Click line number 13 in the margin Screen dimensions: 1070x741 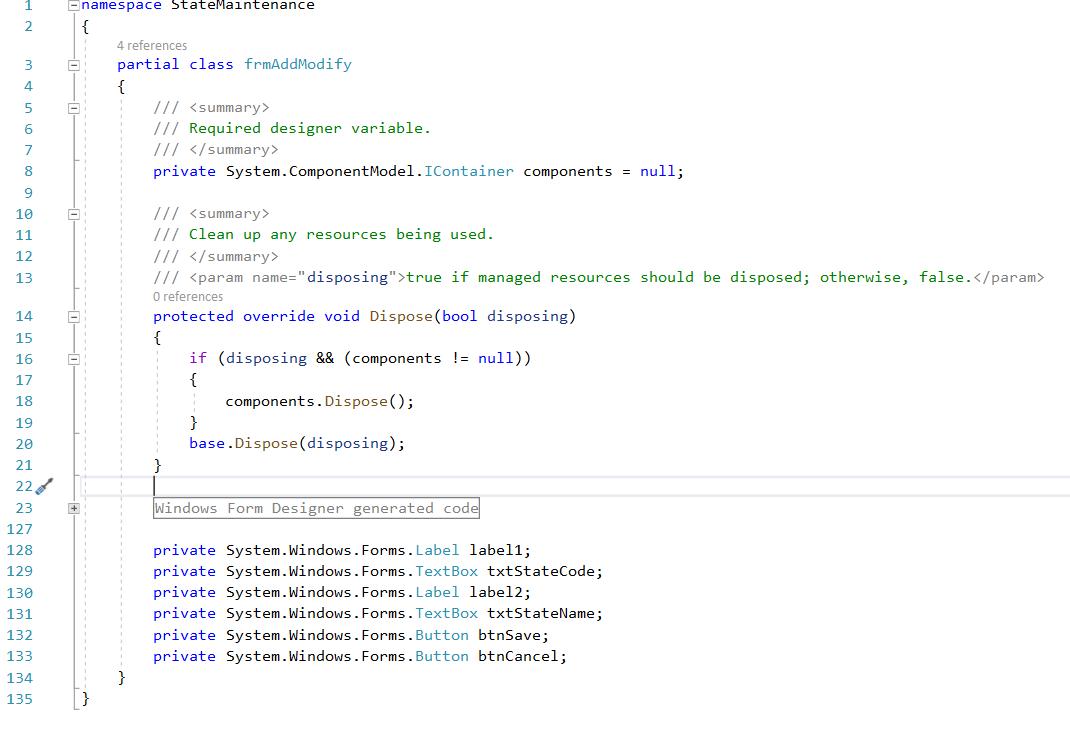pyautogui.click(x=24, y=278)
